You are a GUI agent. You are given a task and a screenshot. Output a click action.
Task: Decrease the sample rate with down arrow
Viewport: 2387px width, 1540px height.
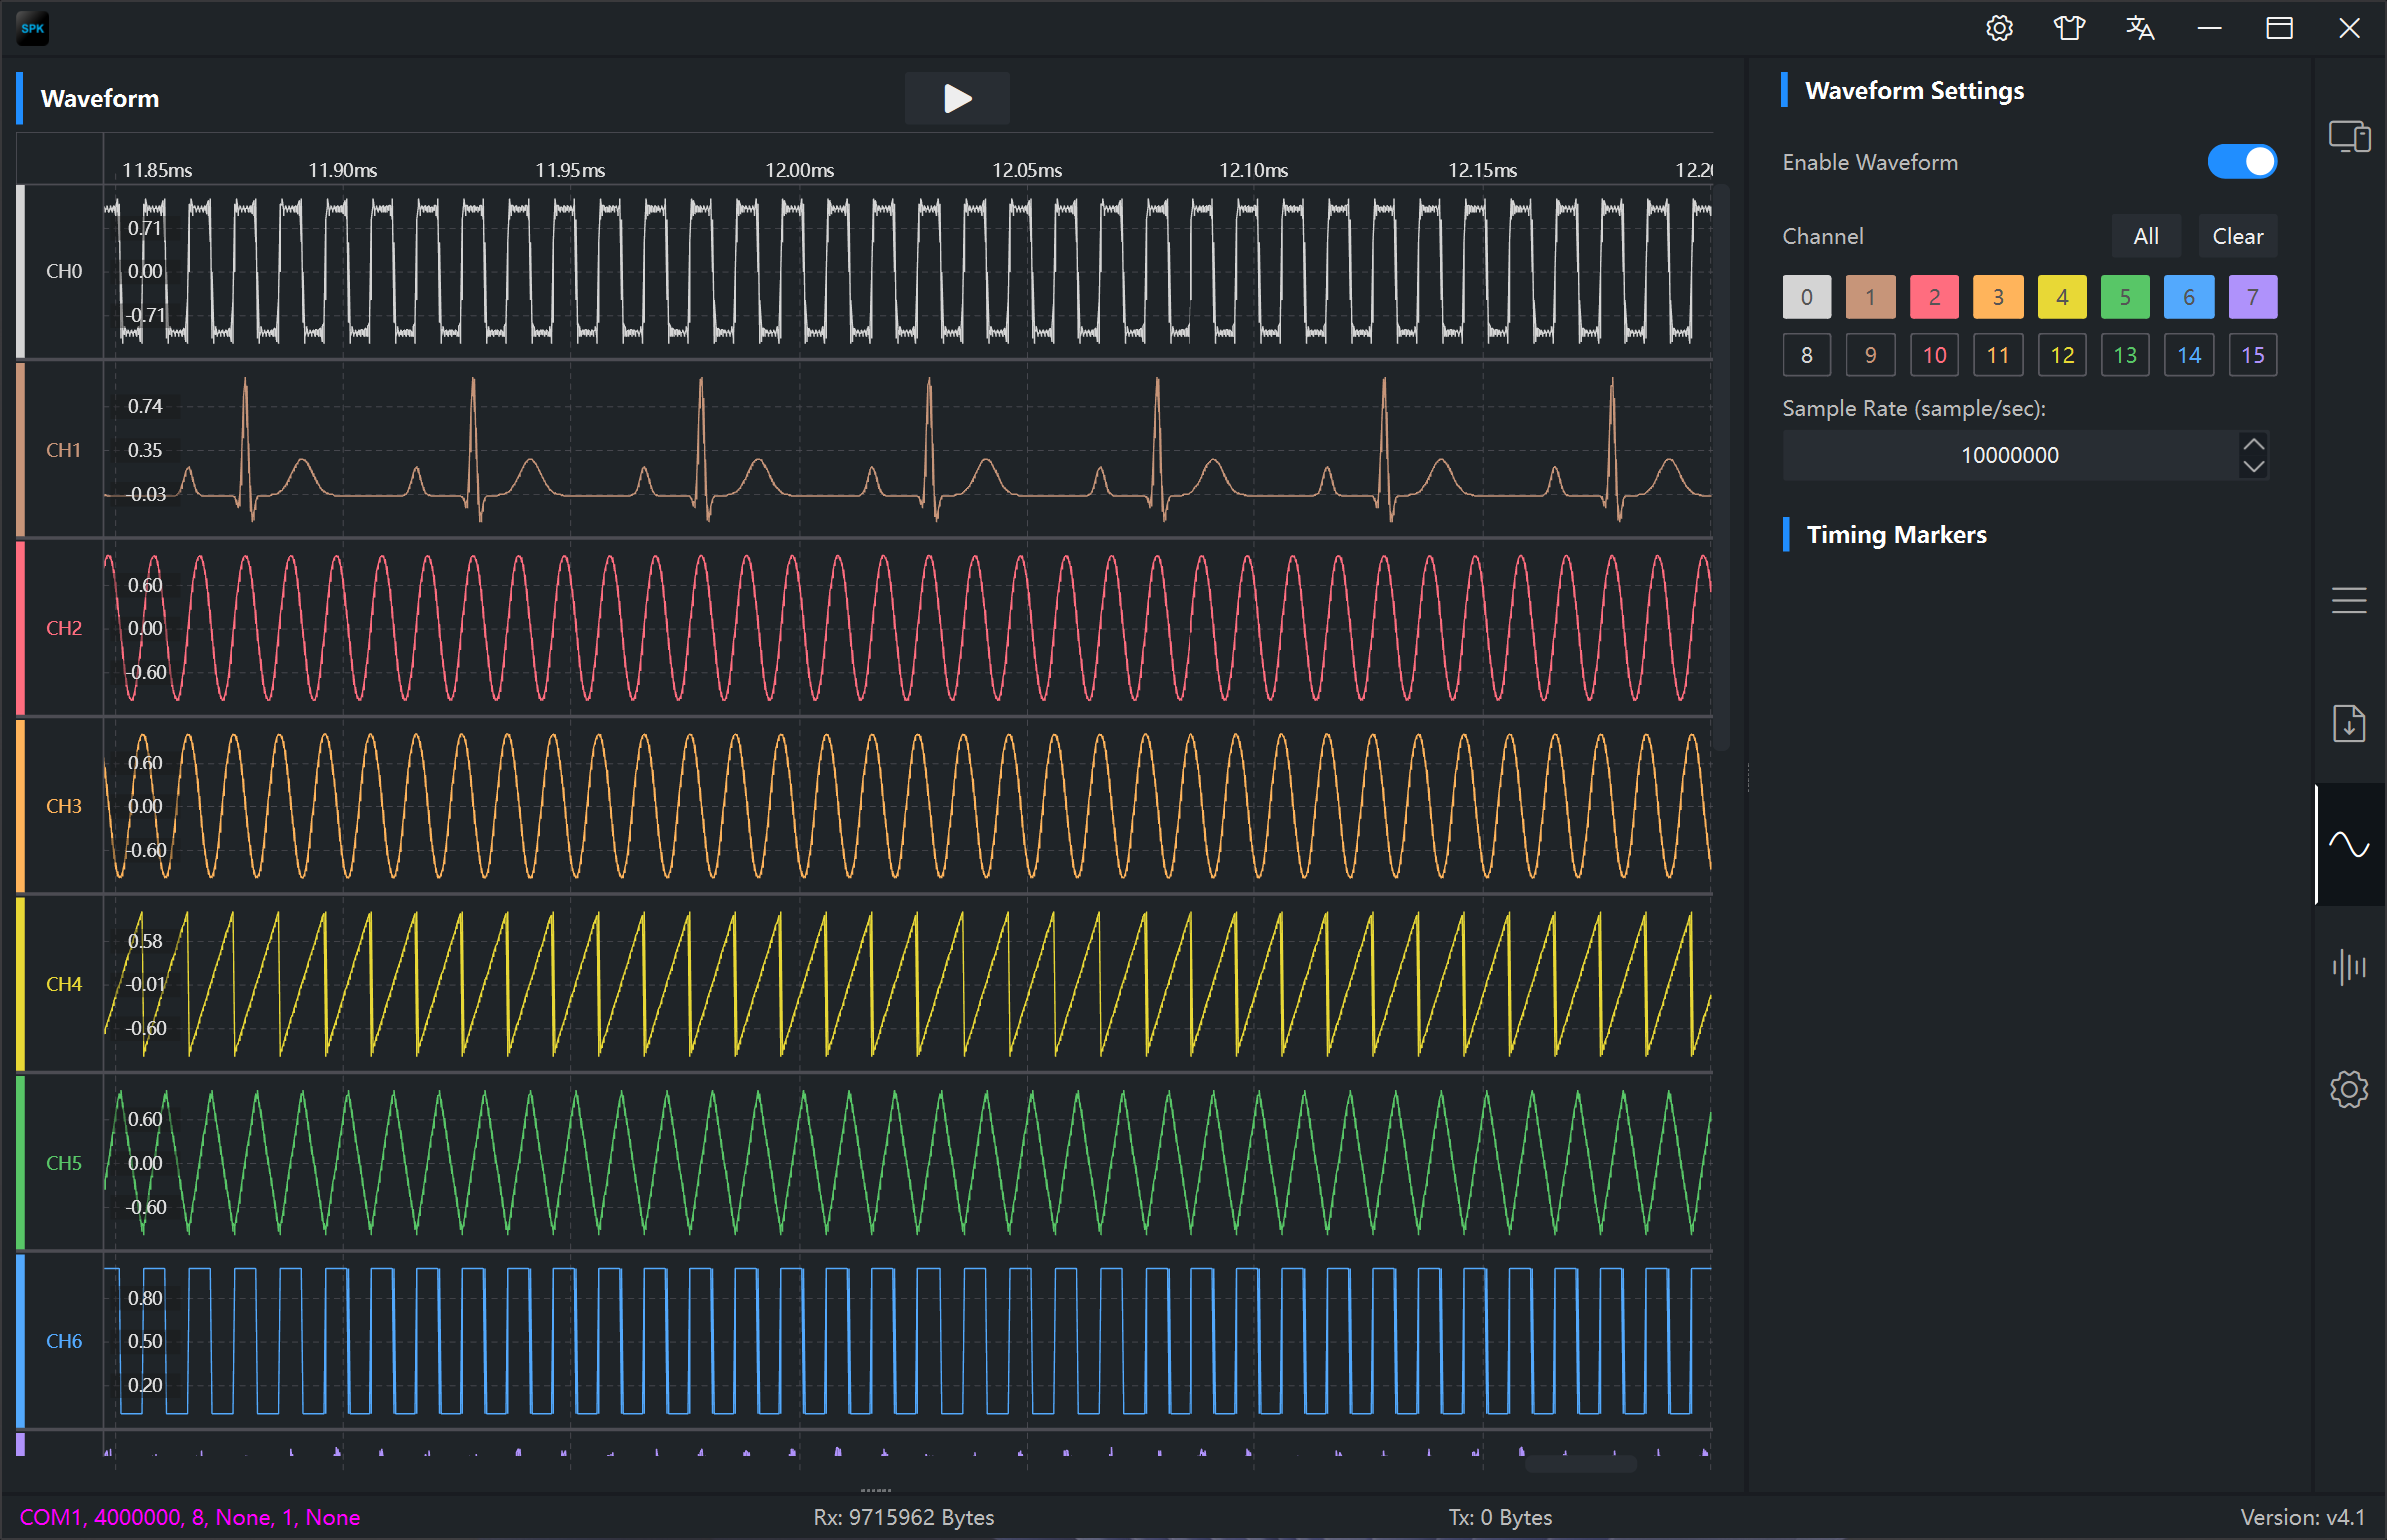coord(2254,467)
